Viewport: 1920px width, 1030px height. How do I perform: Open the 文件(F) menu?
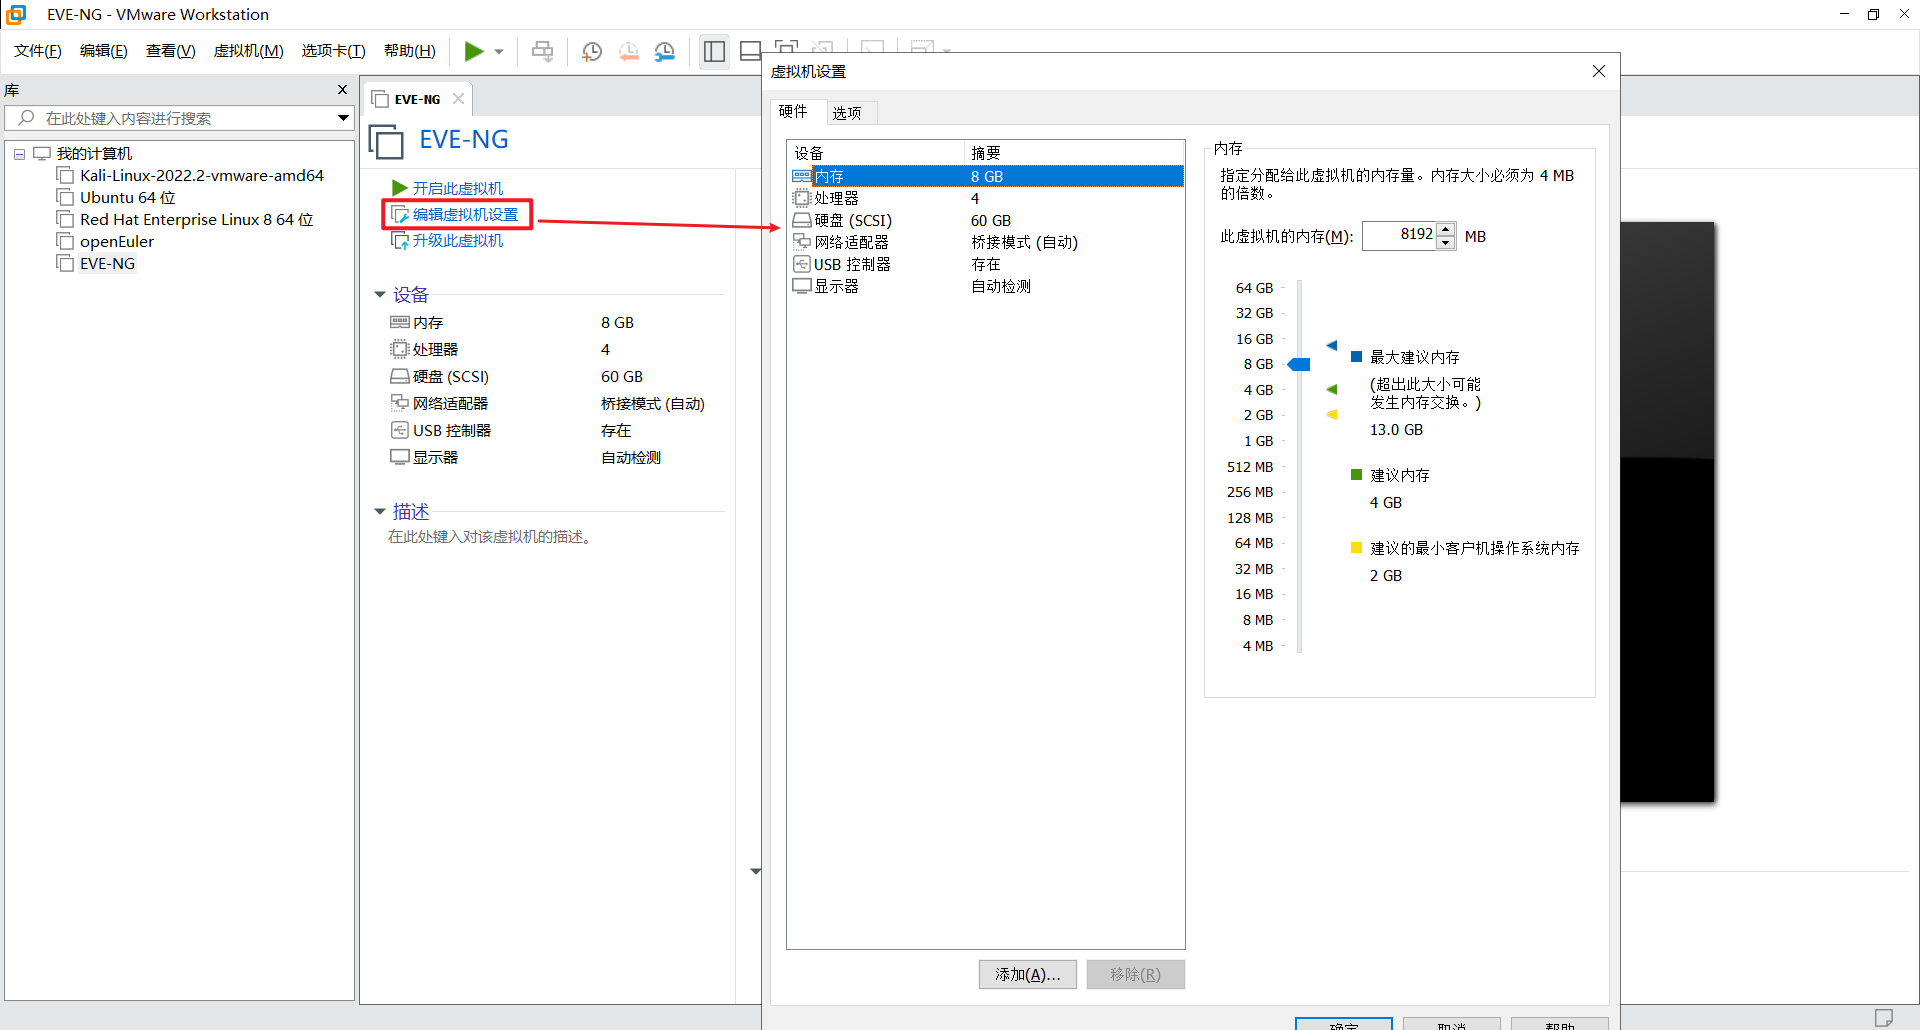[38, 51]
